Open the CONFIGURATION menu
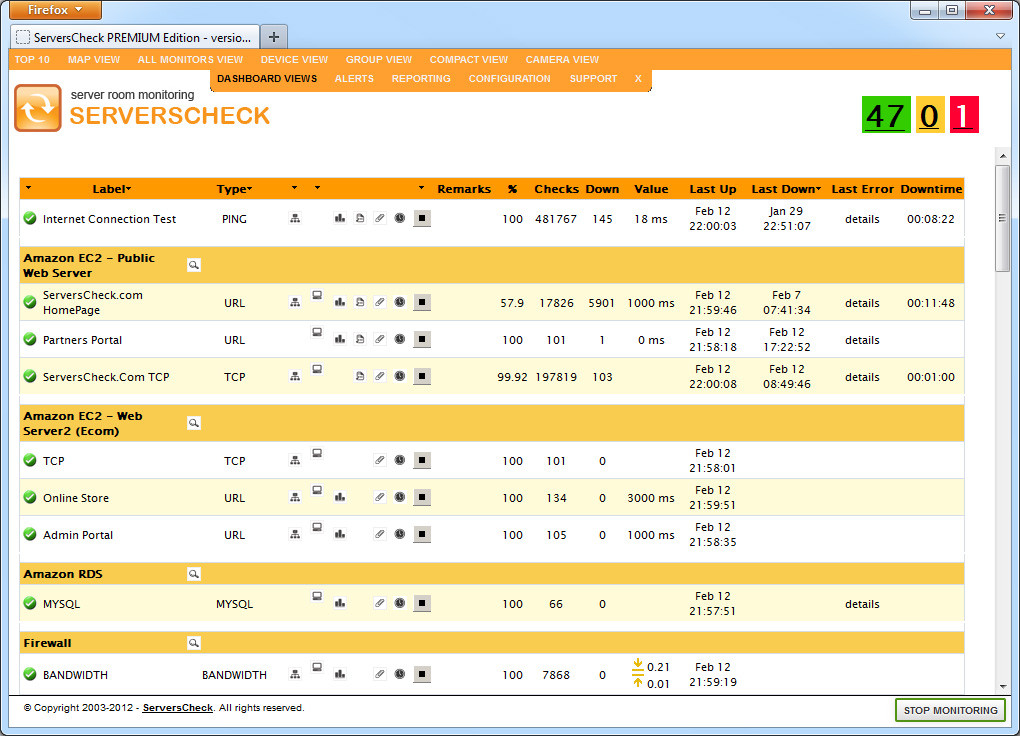The width and height of the screenshot is (1020, 736). [x=509, y=78]
